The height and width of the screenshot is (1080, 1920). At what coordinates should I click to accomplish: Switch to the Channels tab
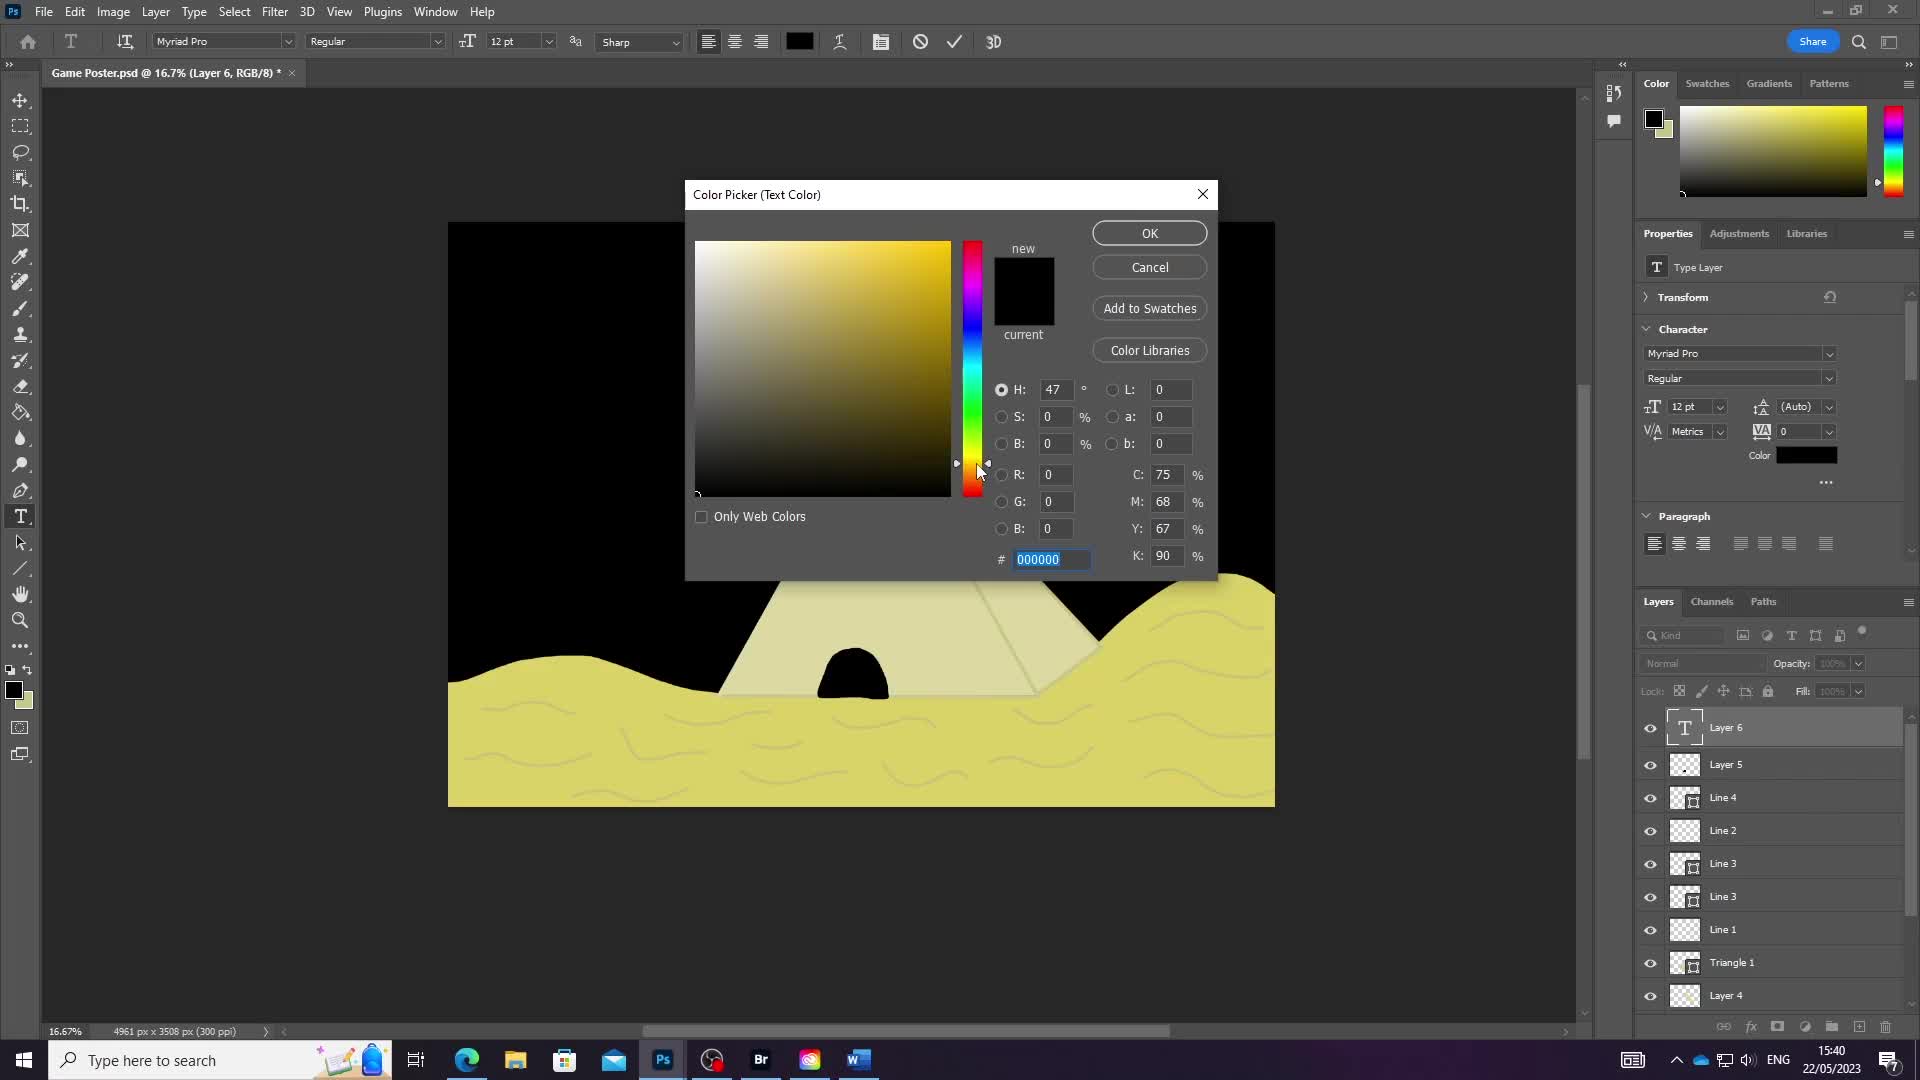[1712, 602]
